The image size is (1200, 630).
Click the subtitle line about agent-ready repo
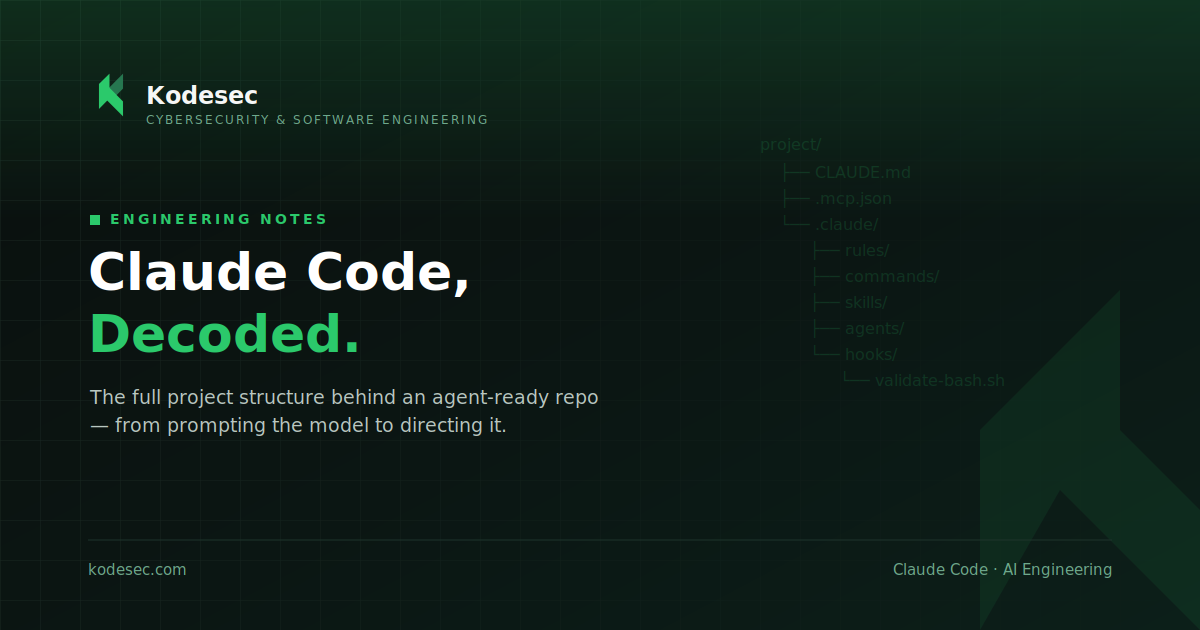click(x=344, y=398)
